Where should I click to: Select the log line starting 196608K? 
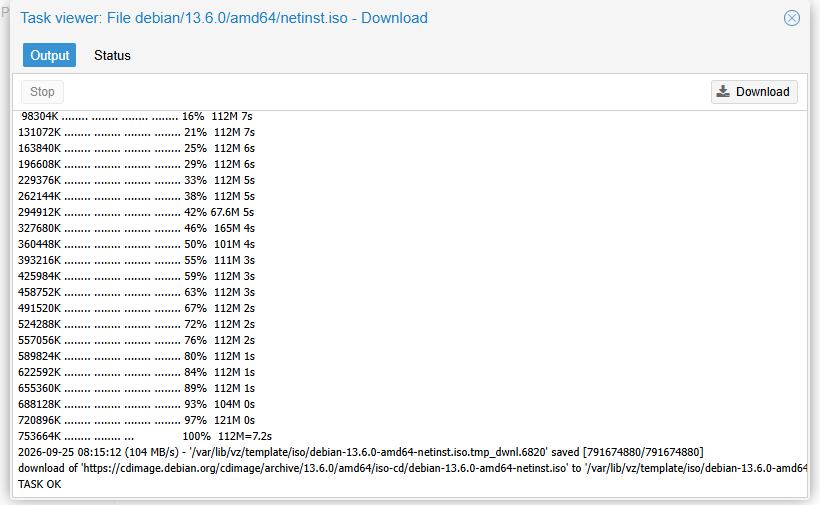[136, 164]
